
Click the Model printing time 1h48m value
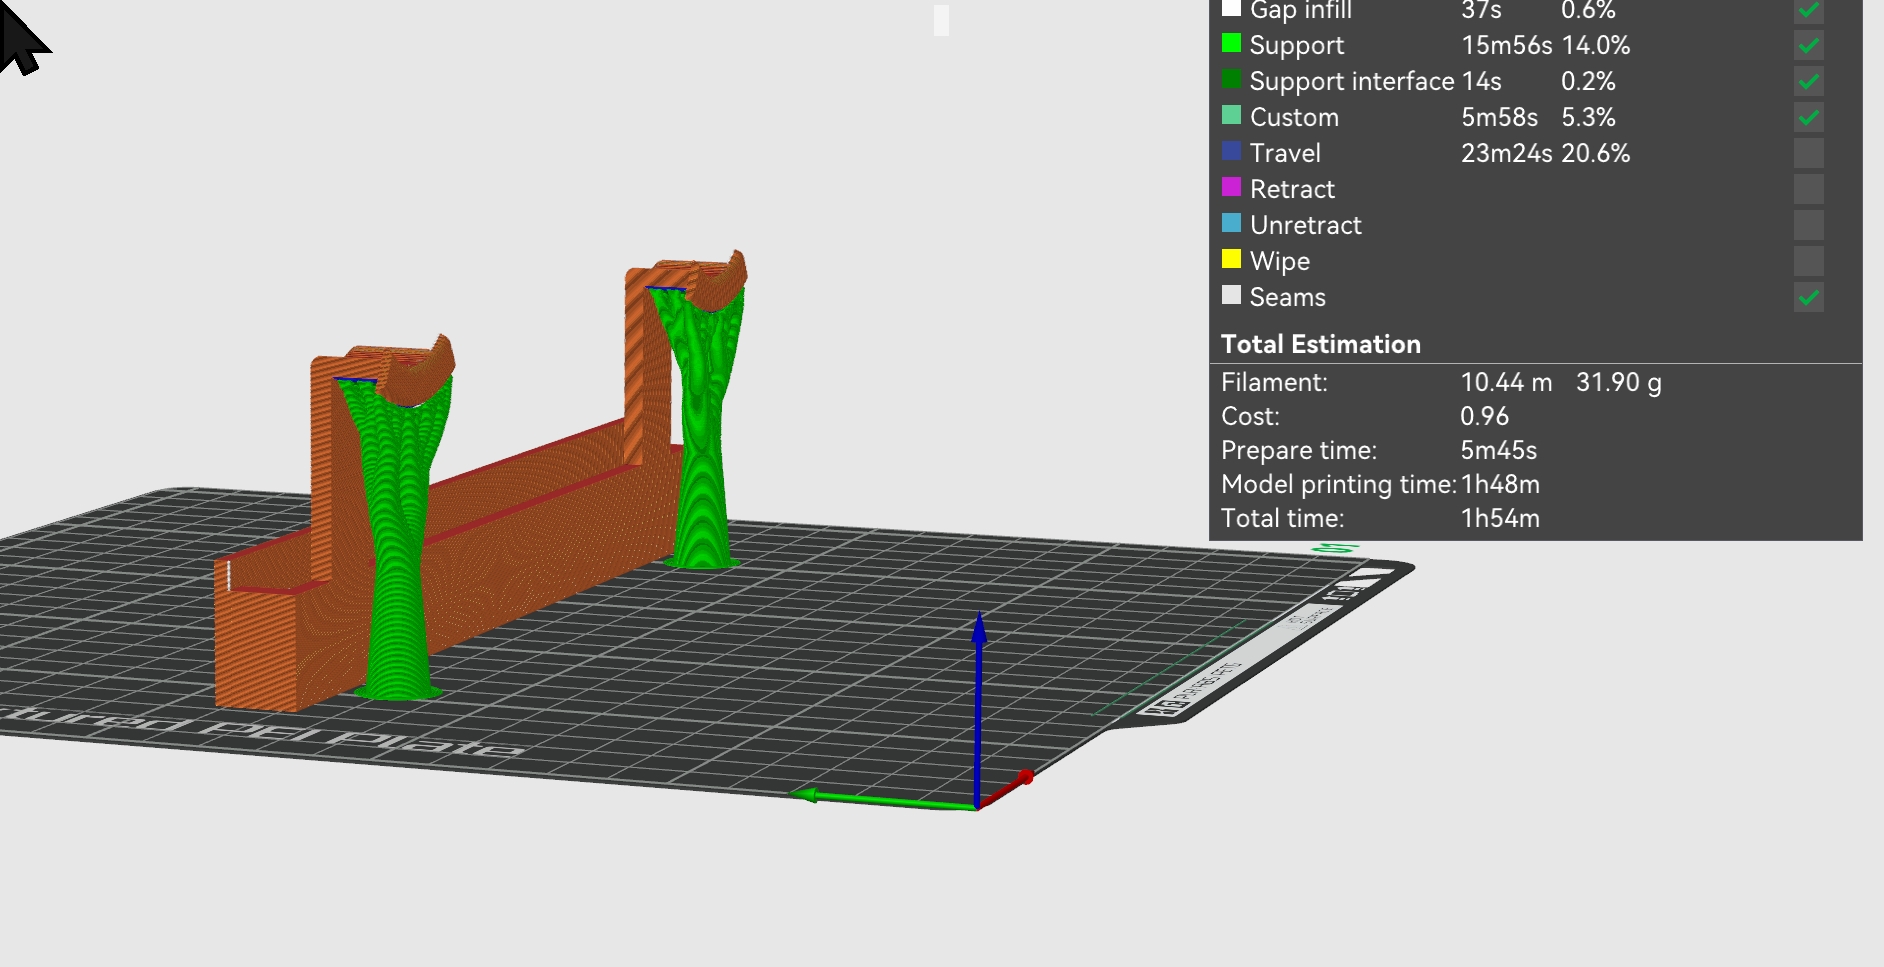pyautogui.click(x=1500, y=484)
